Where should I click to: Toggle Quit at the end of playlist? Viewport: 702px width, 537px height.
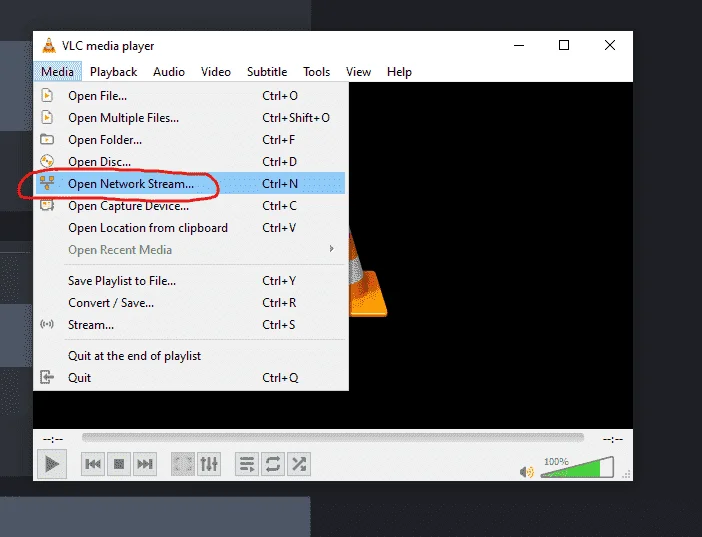[x=190, y=356]
